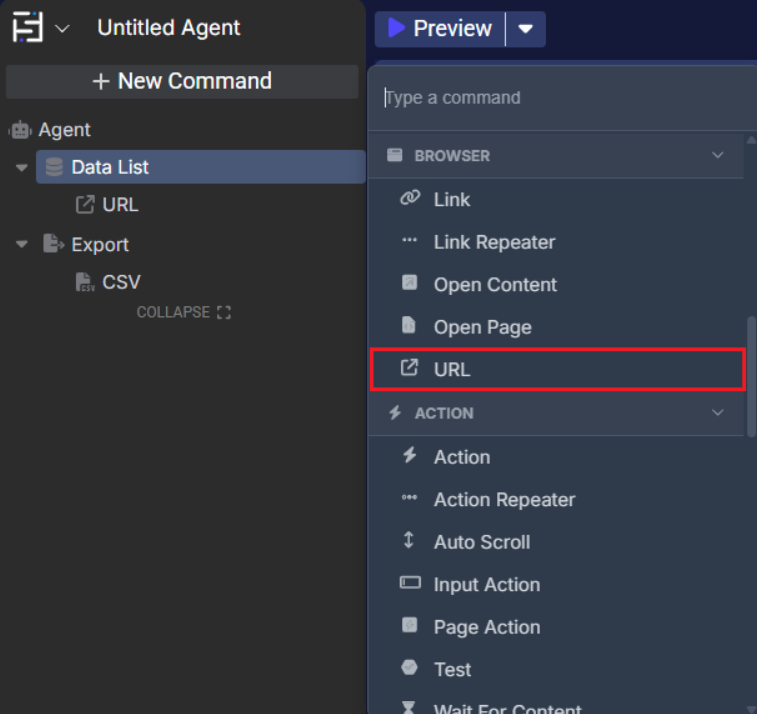Select the Auto Scroll command icon
This screenshot has height=714, width=757.
(x=408, y=540)
